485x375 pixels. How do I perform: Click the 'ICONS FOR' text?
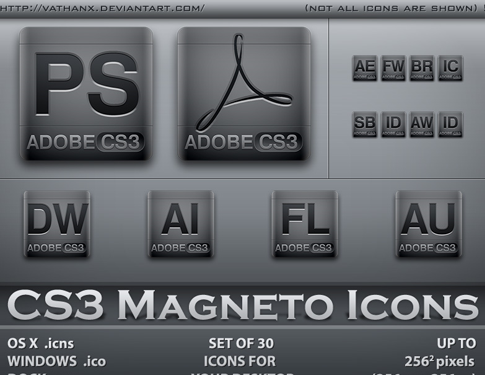[239, 361]
